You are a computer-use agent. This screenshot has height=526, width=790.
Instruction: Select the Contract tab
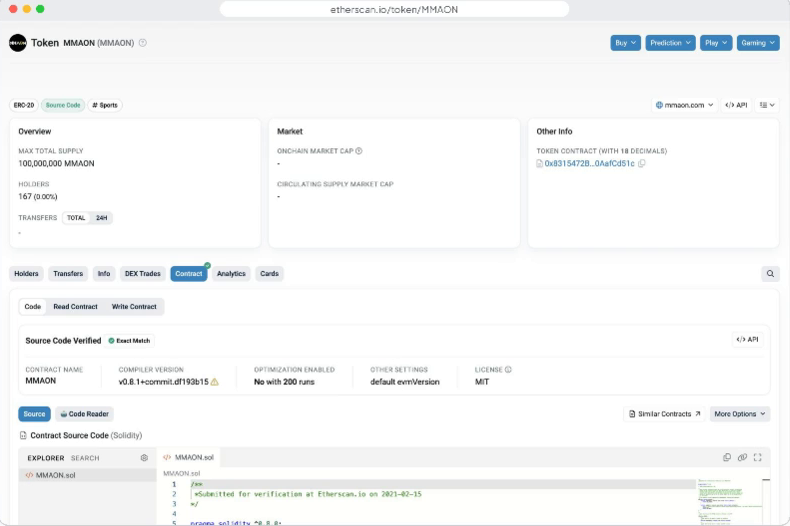coord(188,274)
